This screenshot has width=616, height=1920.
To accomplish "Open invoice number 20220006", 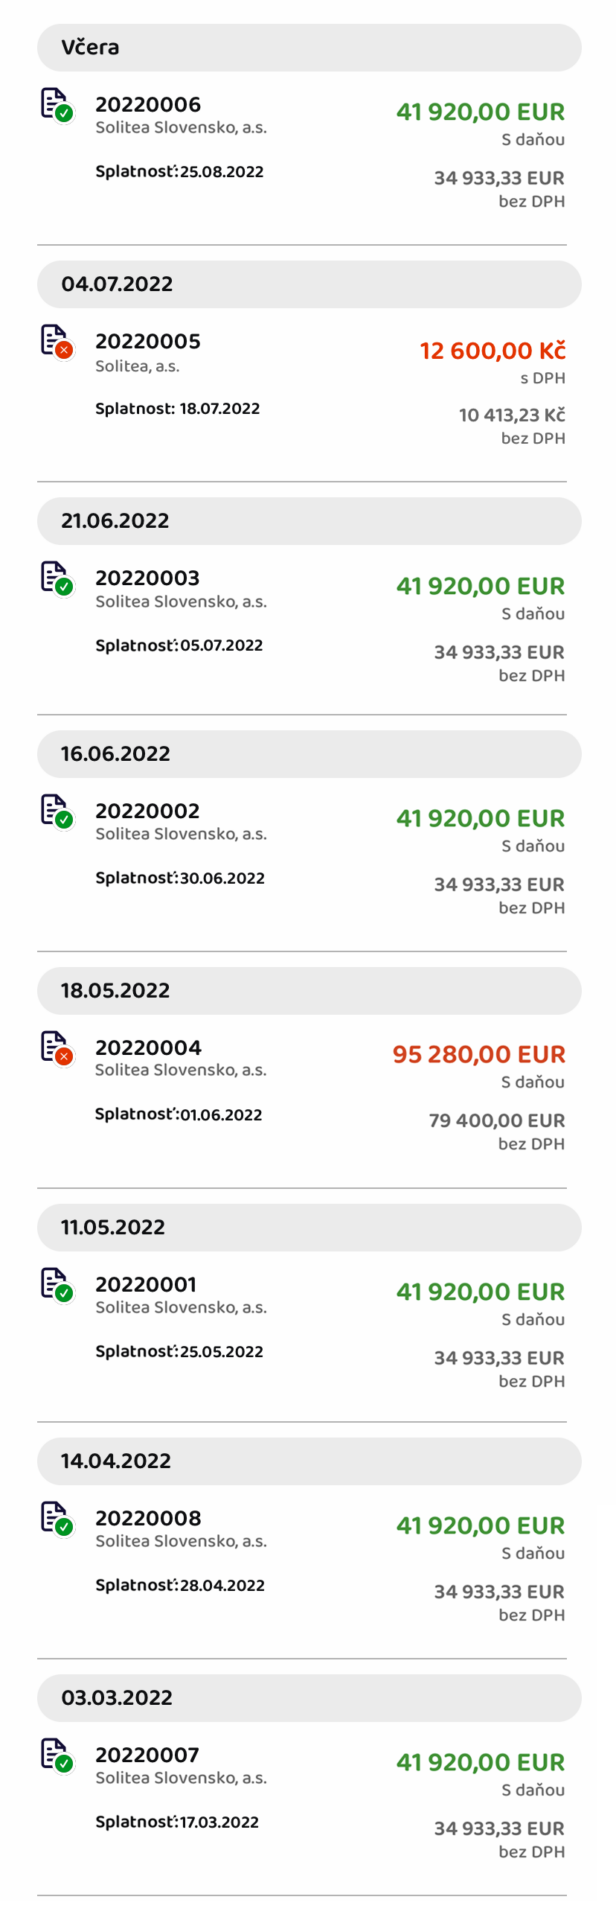I will [148, 104].
